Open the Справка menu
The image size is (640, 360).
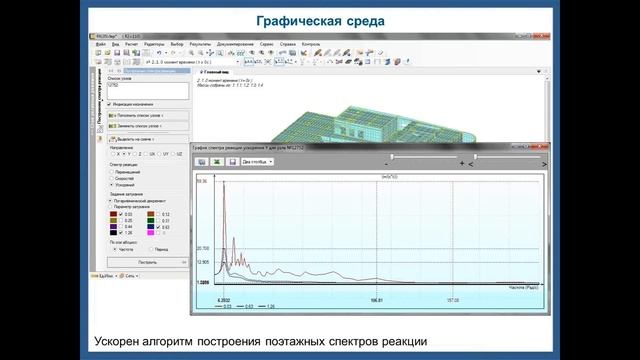click(288, 44)
